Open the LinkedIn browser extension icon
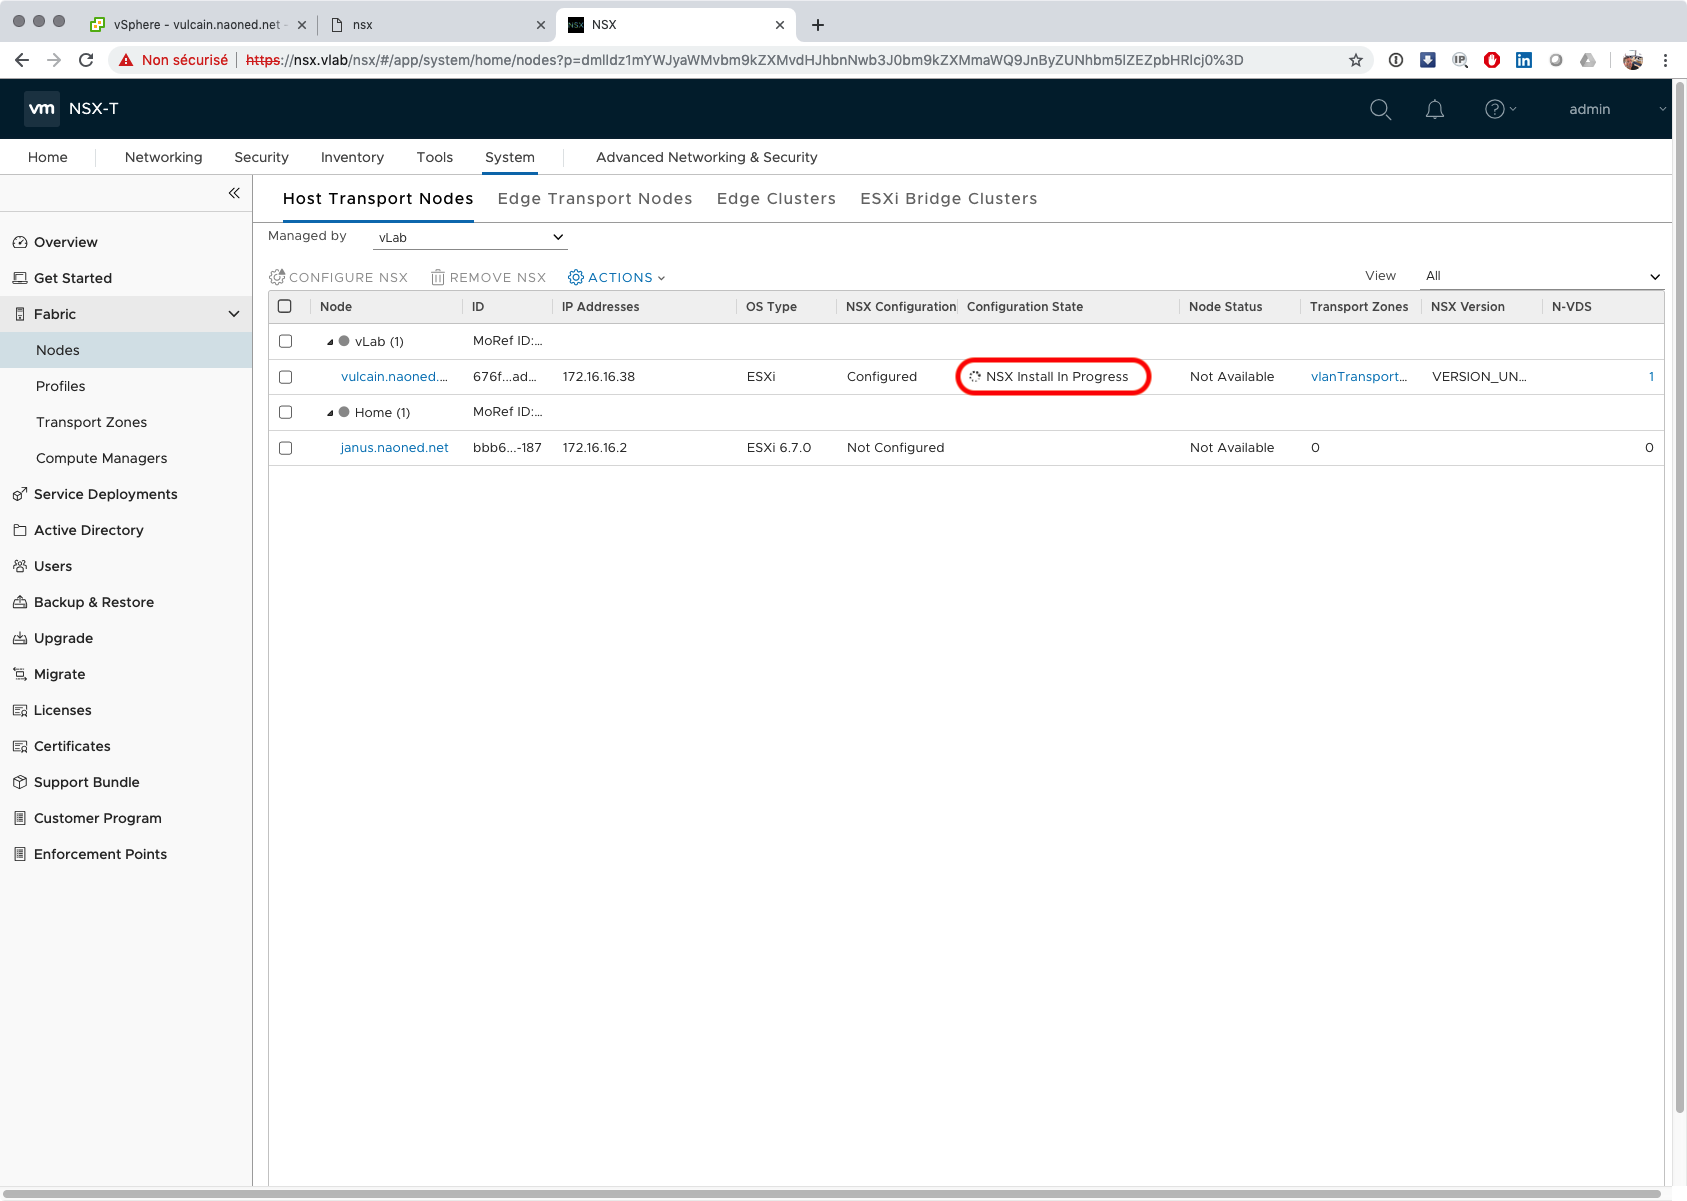 [1524, 60]
